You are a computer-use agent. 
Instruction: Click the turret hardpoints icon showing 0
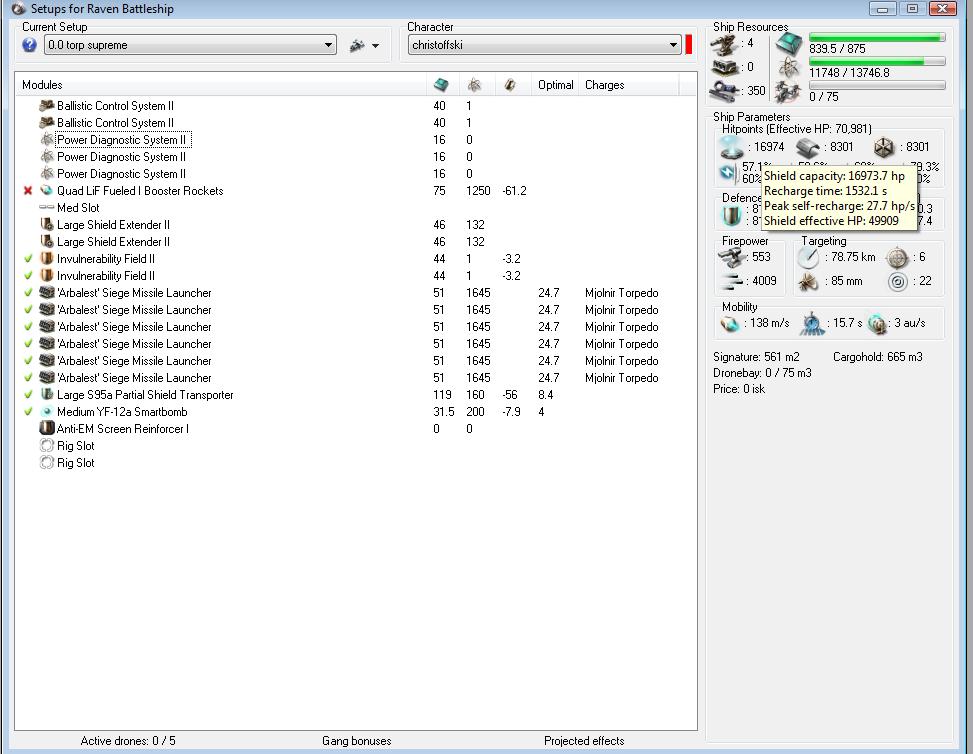click(x=724, y=67)
